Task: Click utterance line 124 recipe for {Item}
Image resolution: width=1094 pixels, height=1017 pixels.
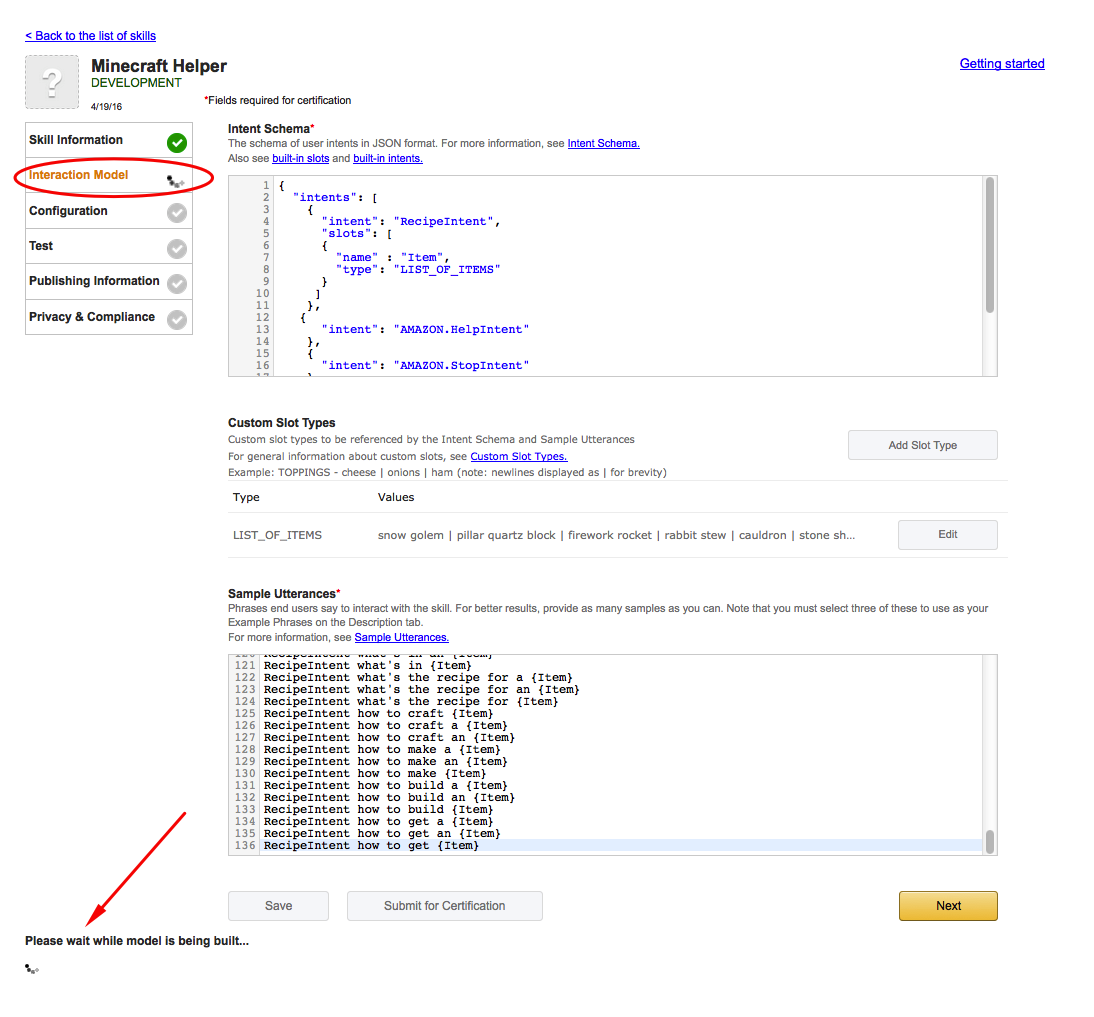Action: click(x=411, y=702)
